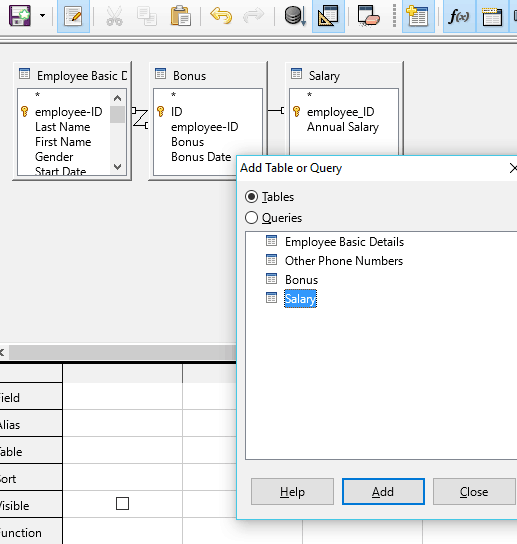Click first column Table cell

tap(122, 450)
